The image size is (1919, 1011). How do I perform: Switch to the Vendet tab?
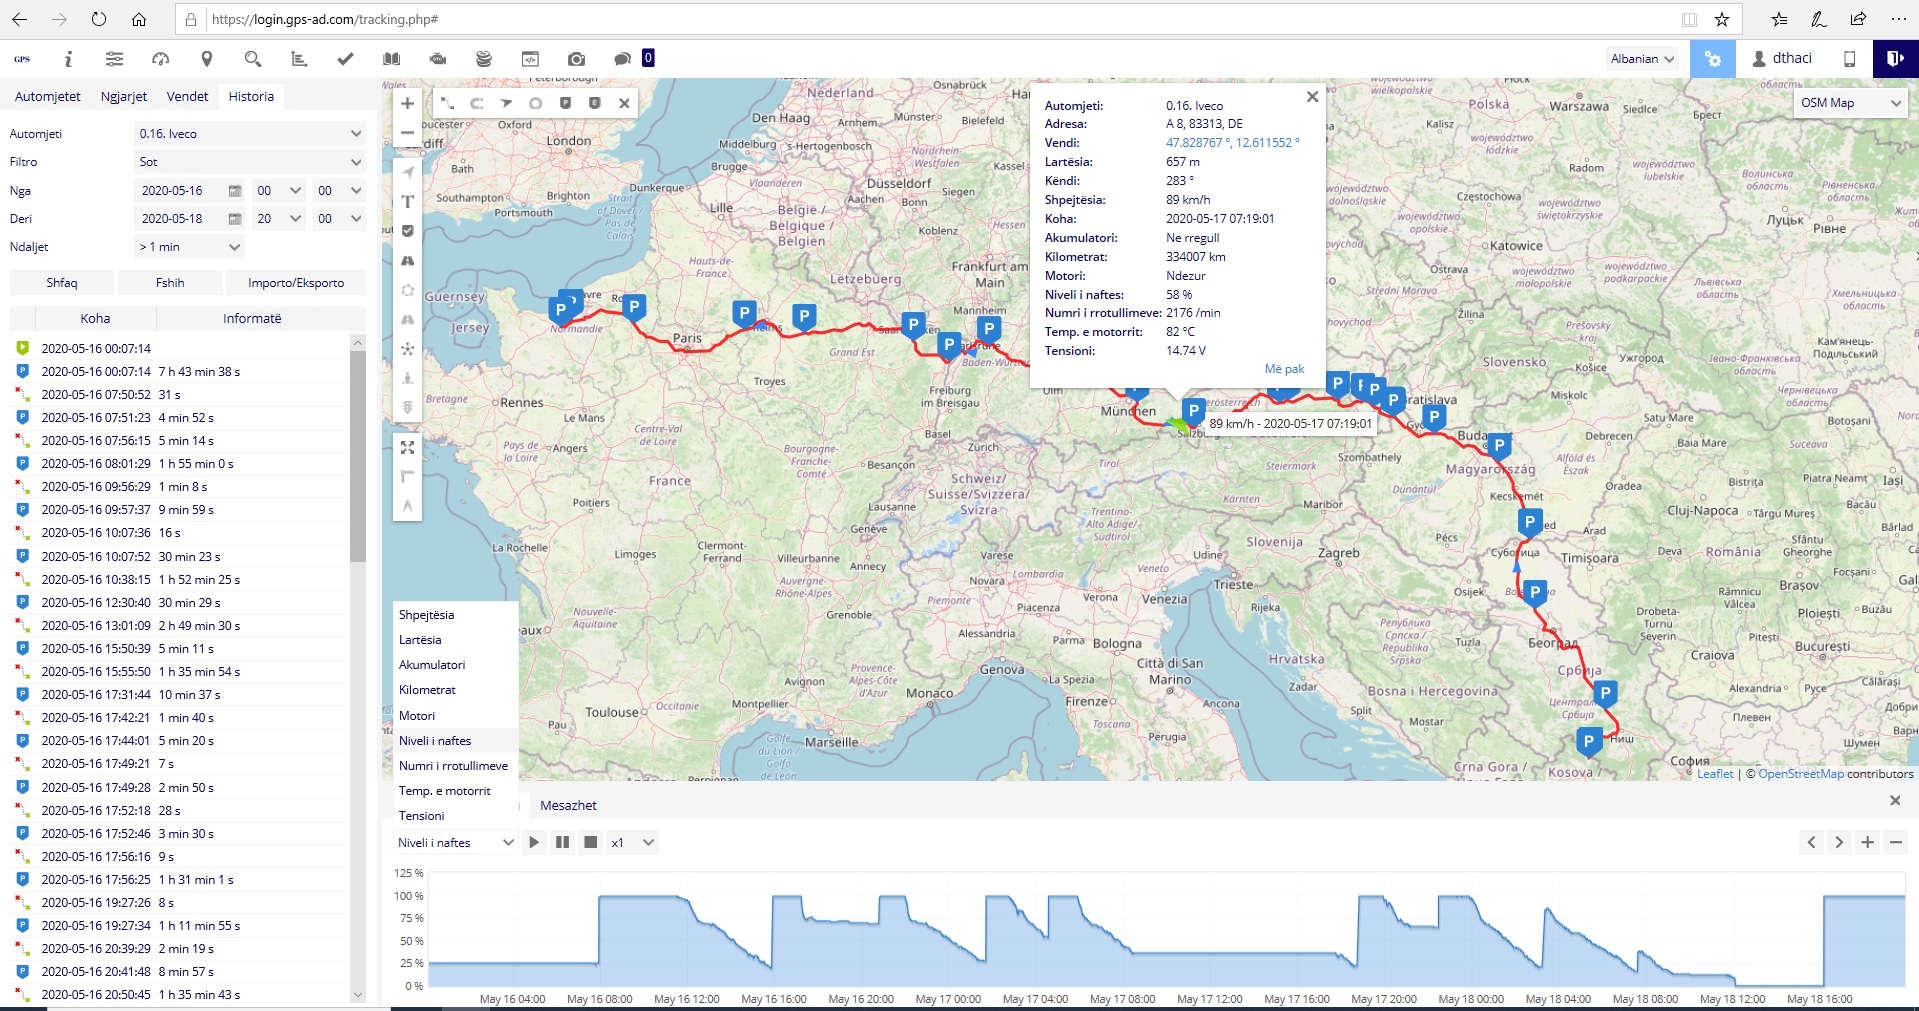188,97
